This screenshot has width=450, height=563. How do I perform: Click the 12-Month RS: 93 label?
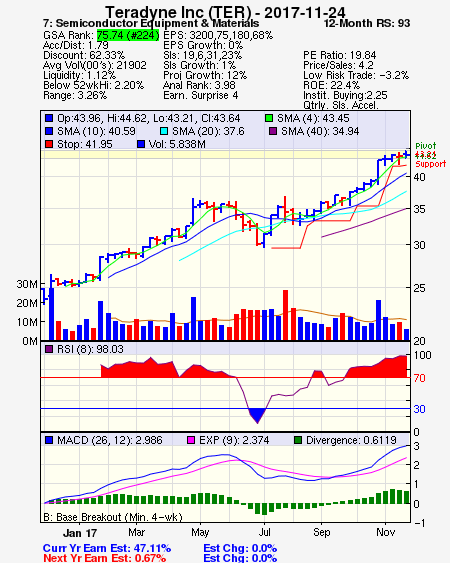pos(367,23)
